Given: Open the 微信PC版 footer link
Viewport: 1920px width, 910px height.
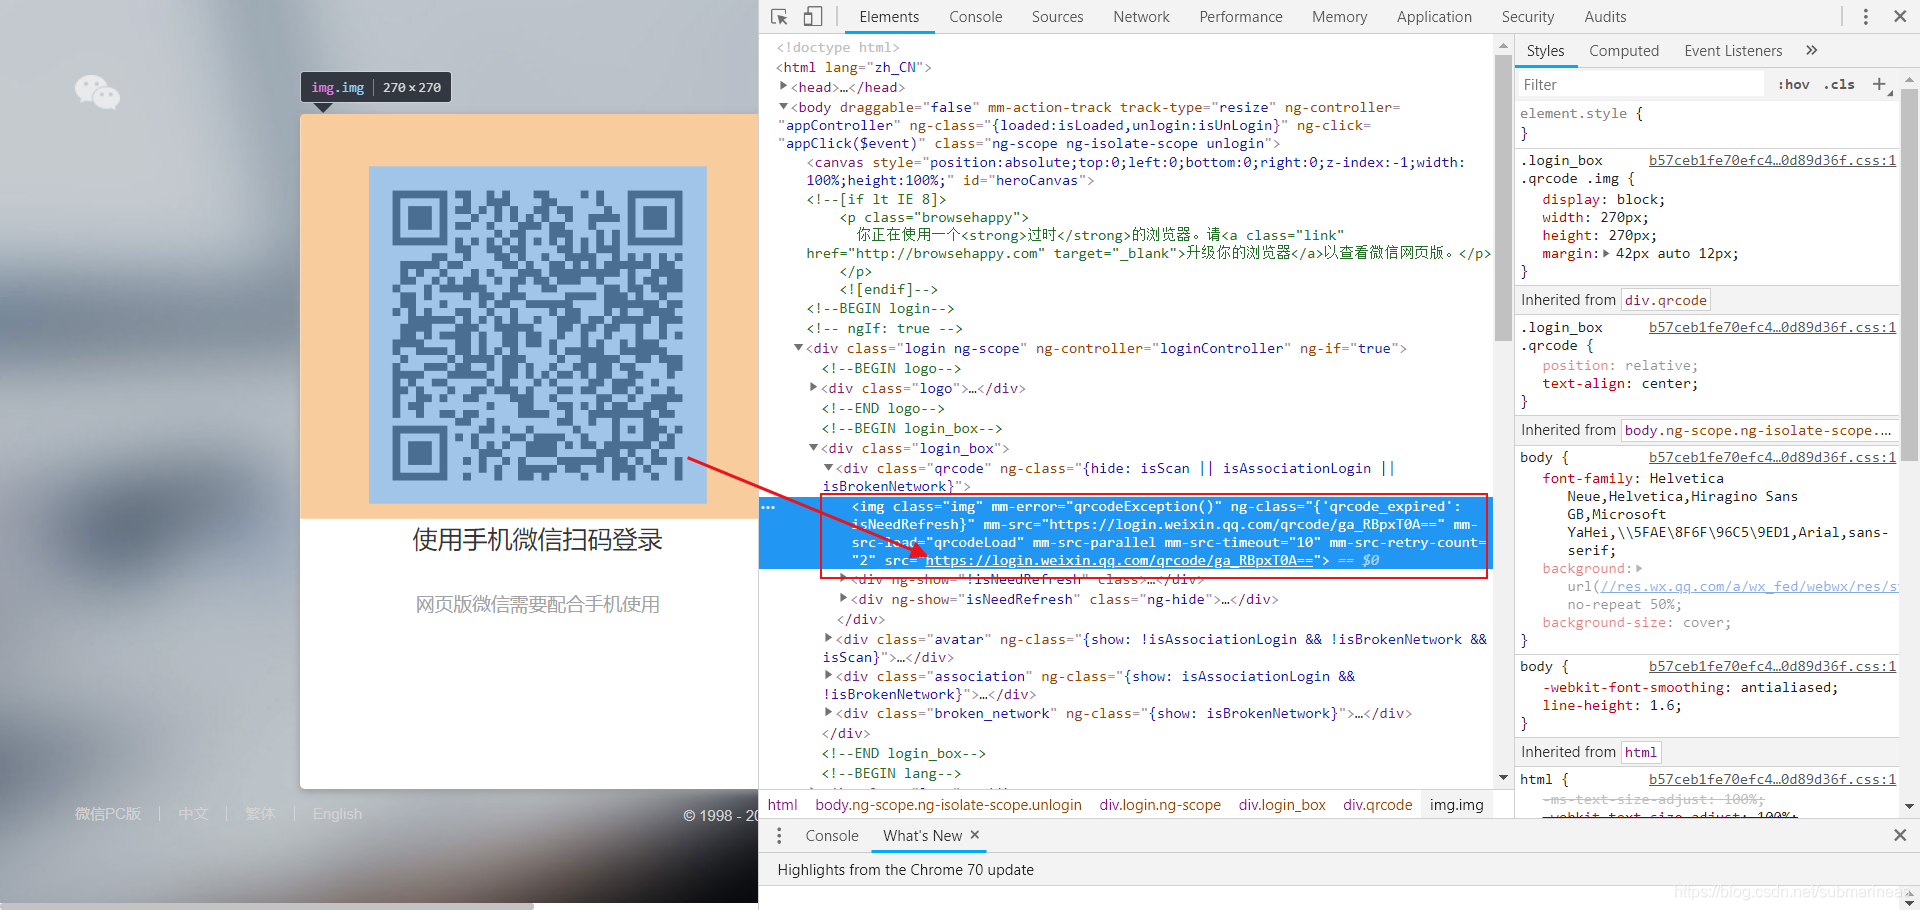Looking at the screenshot, I should point(107,813).
